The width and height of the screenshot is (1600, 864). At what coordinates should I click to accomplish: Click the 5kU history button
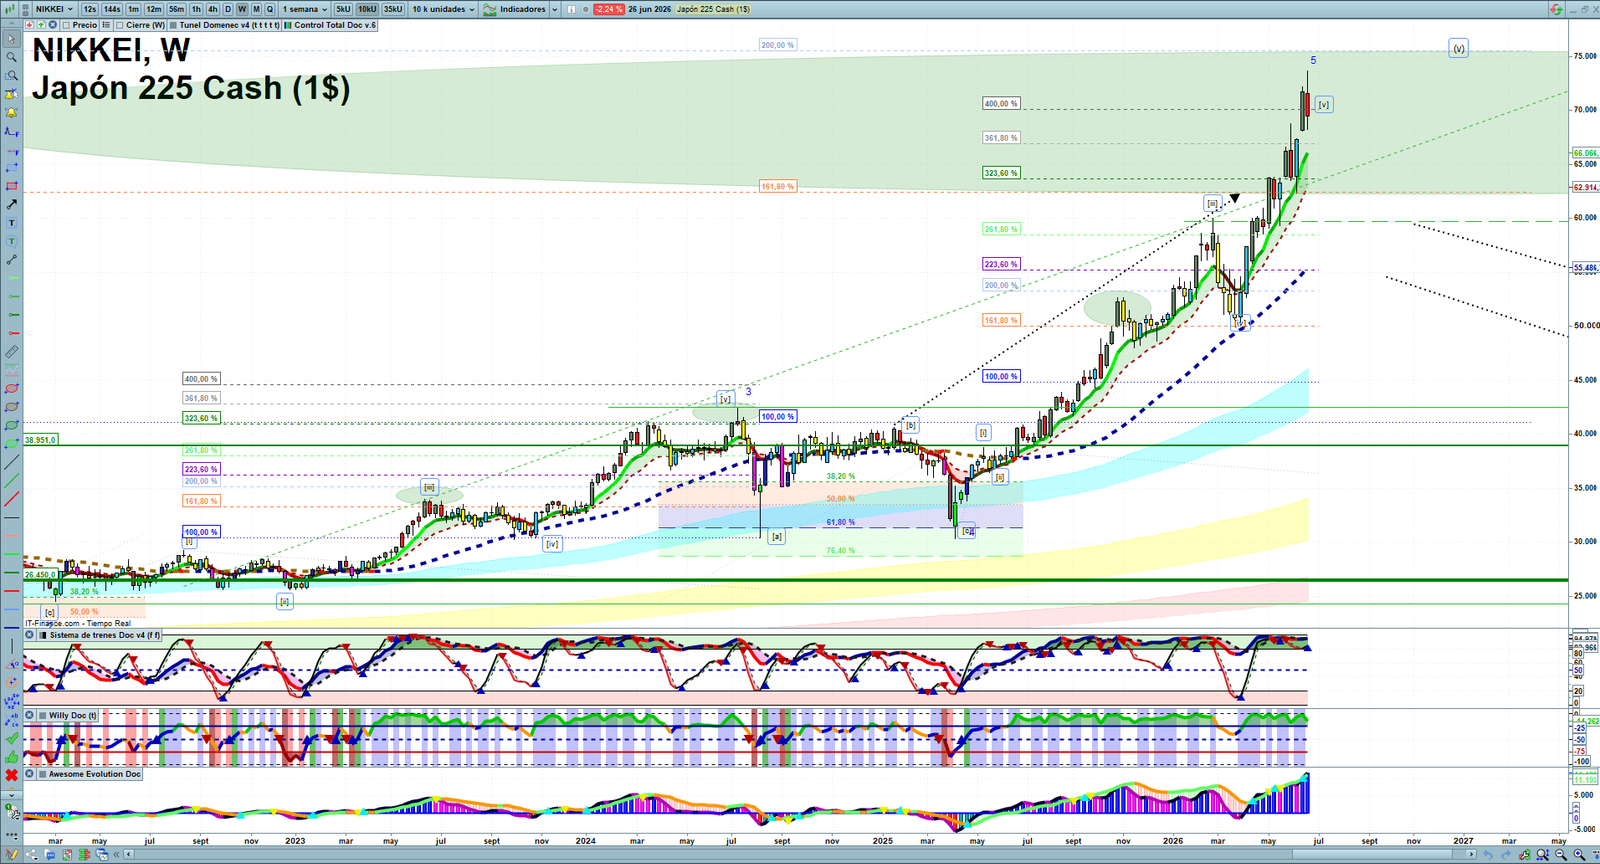(x=343, y=9)
